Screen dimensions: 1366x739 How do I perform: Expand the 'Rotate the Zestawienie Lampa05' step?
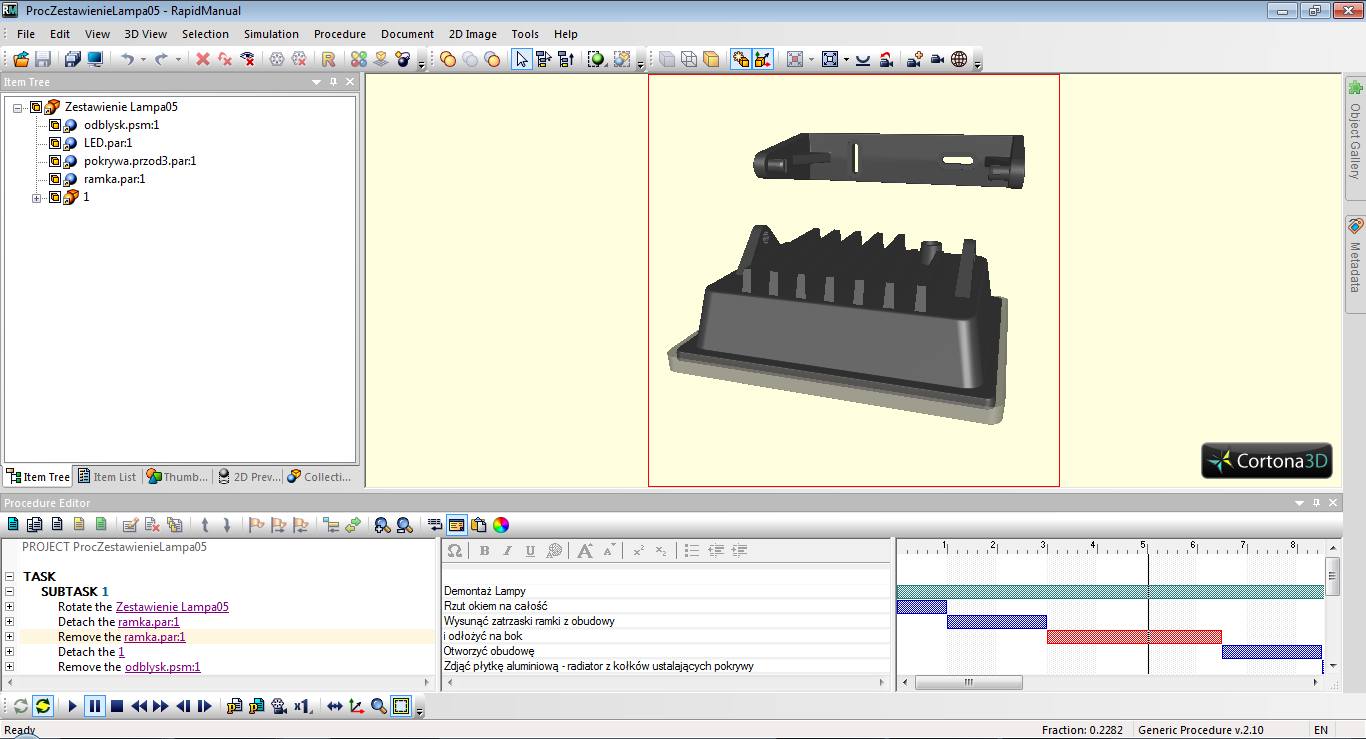click(x=9, y=607)
